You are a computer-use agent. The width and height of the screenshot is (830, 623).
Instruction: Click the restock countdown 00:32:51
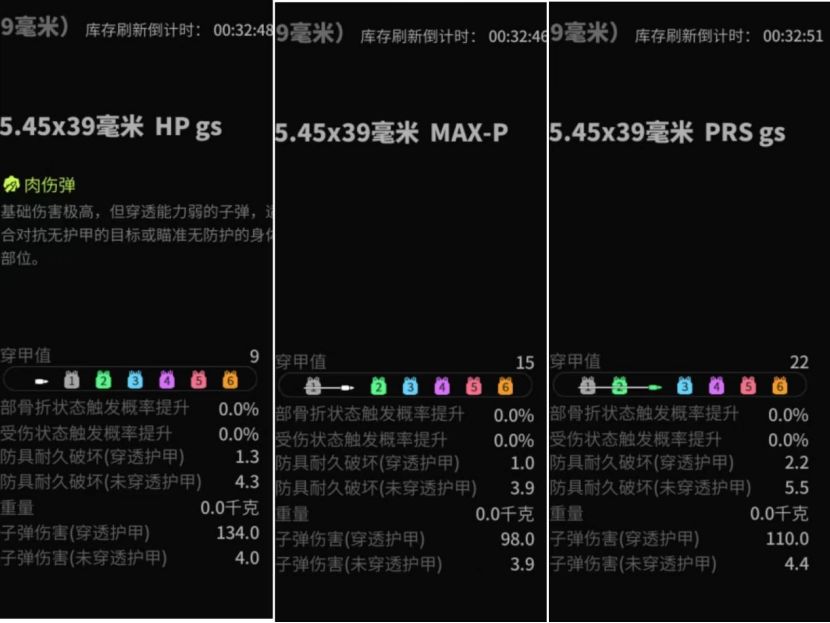(x=793, y=36)
